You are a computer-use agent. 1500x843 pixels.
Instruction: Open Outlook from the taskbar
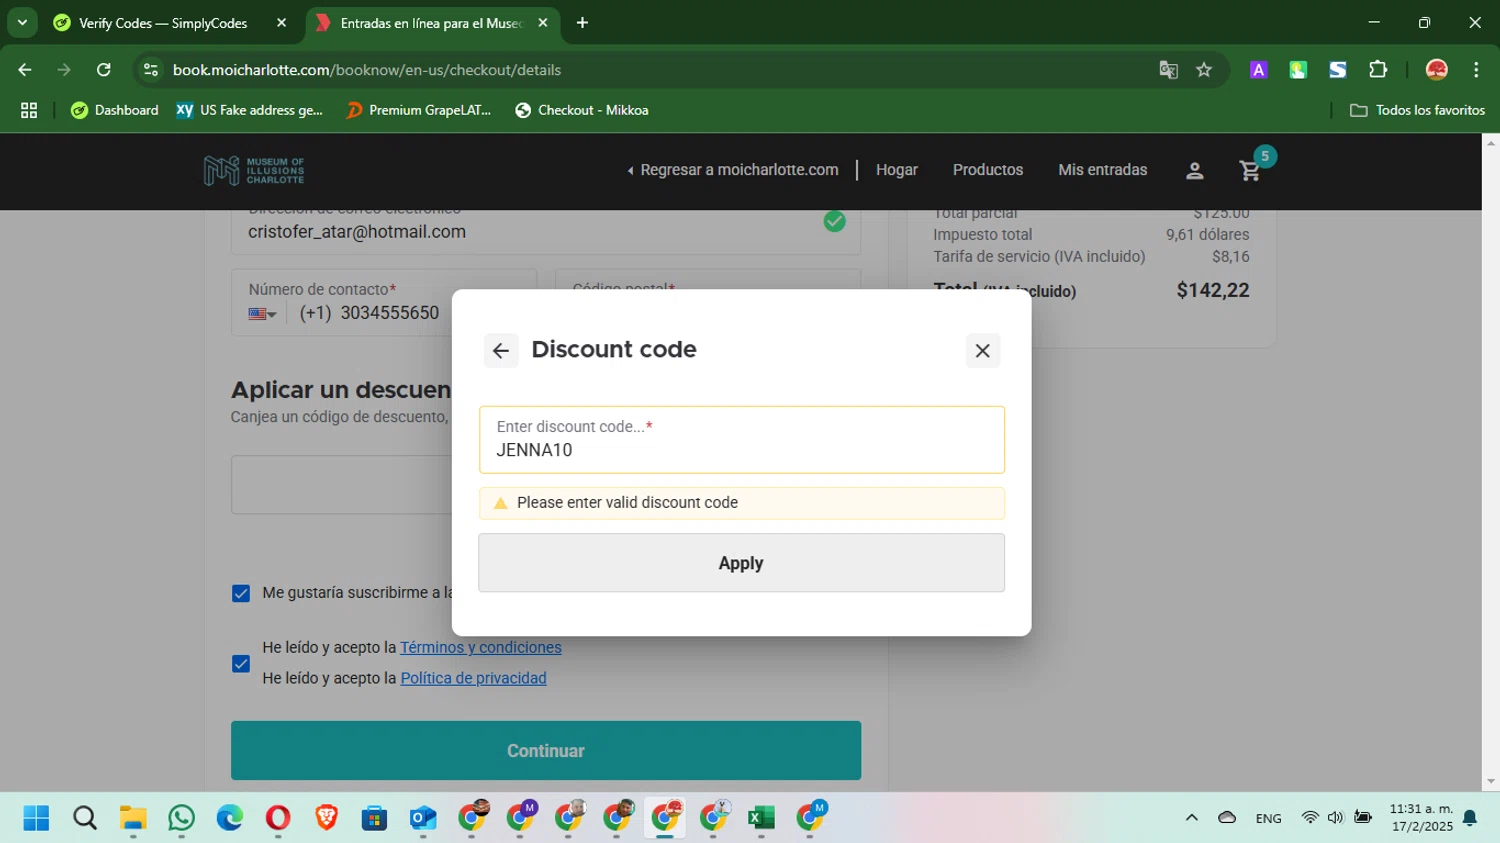point(423,818)
